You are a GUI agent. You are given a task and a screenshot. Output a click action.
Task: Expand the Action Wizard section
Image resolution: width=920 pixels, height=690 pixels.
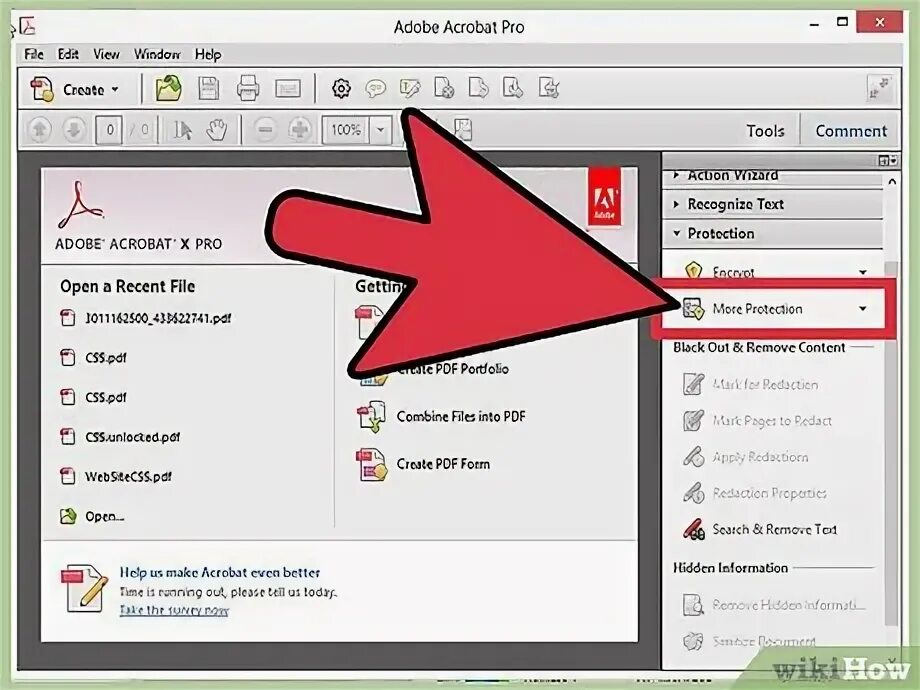[x=772, y=176]
